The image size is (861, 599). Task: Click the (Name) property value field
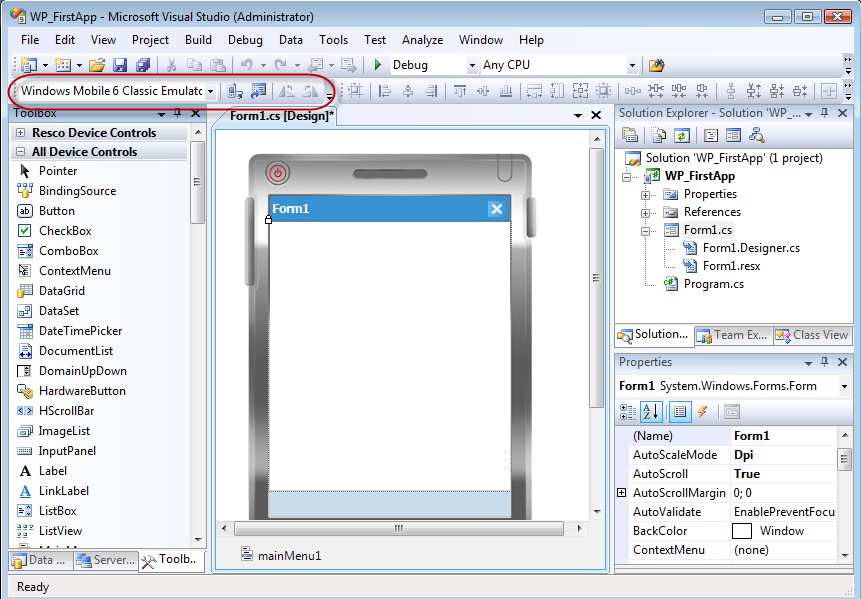click(784, 436)
